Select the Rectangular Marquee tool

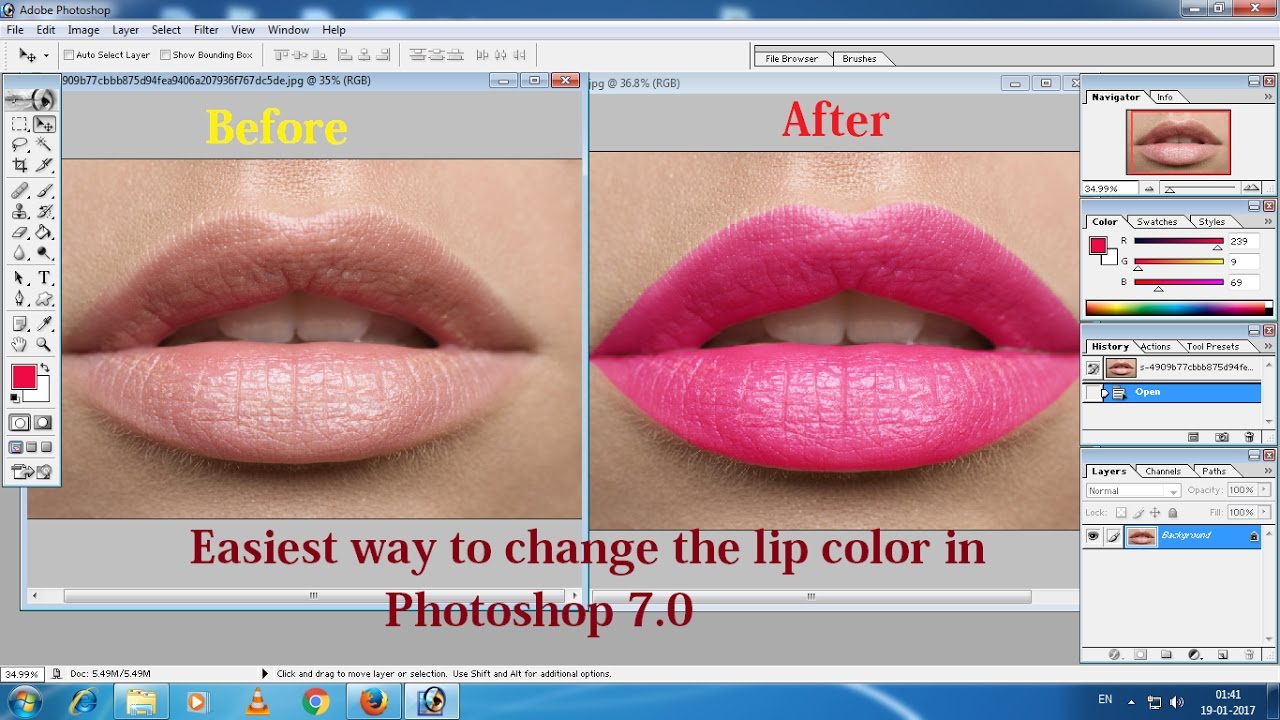[19, 124]
